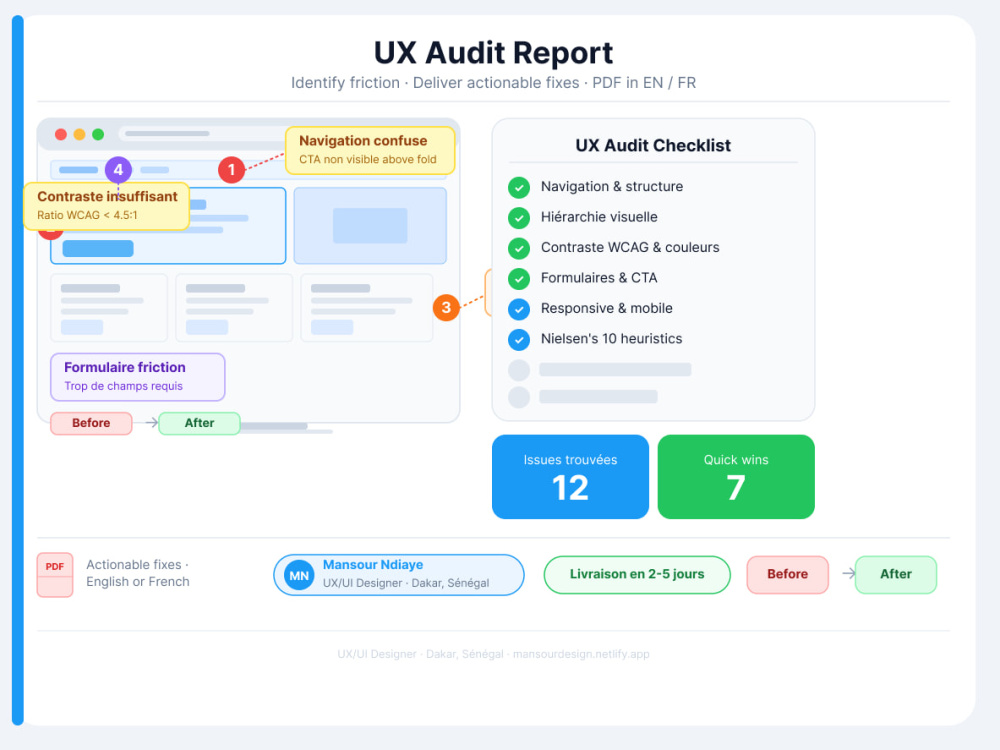
Task: Click the mockup Before label
Action: (91, 423)
